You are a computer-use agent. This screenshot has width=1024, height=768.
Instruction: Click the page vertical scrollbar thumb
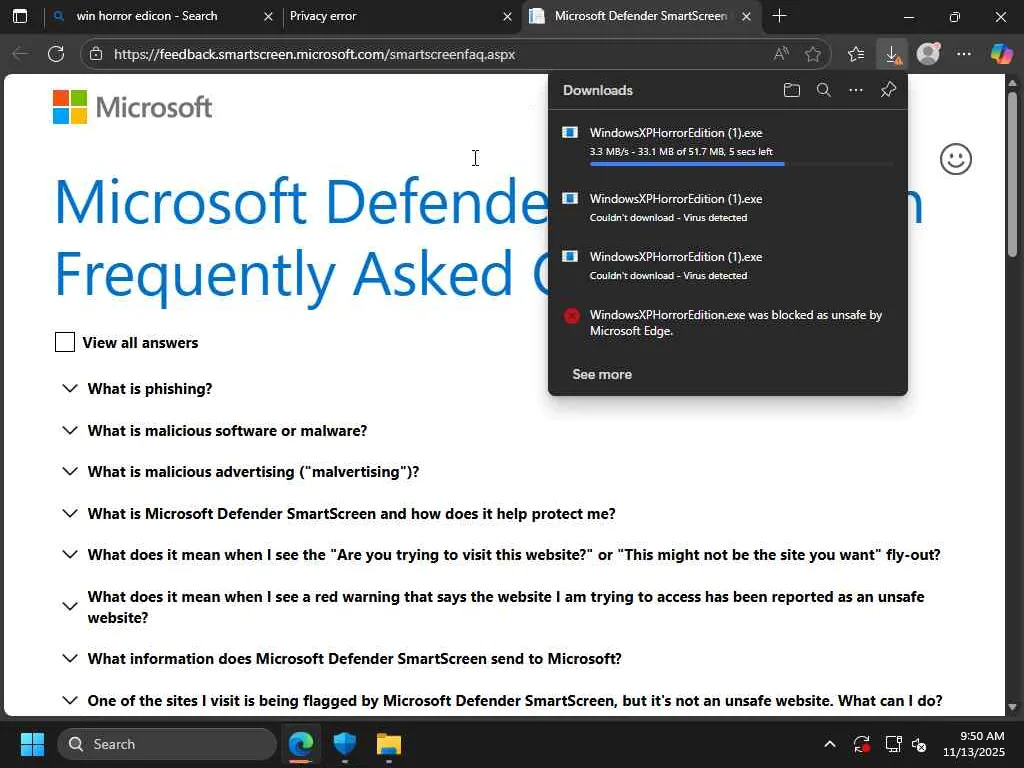tap(1012, 173)
